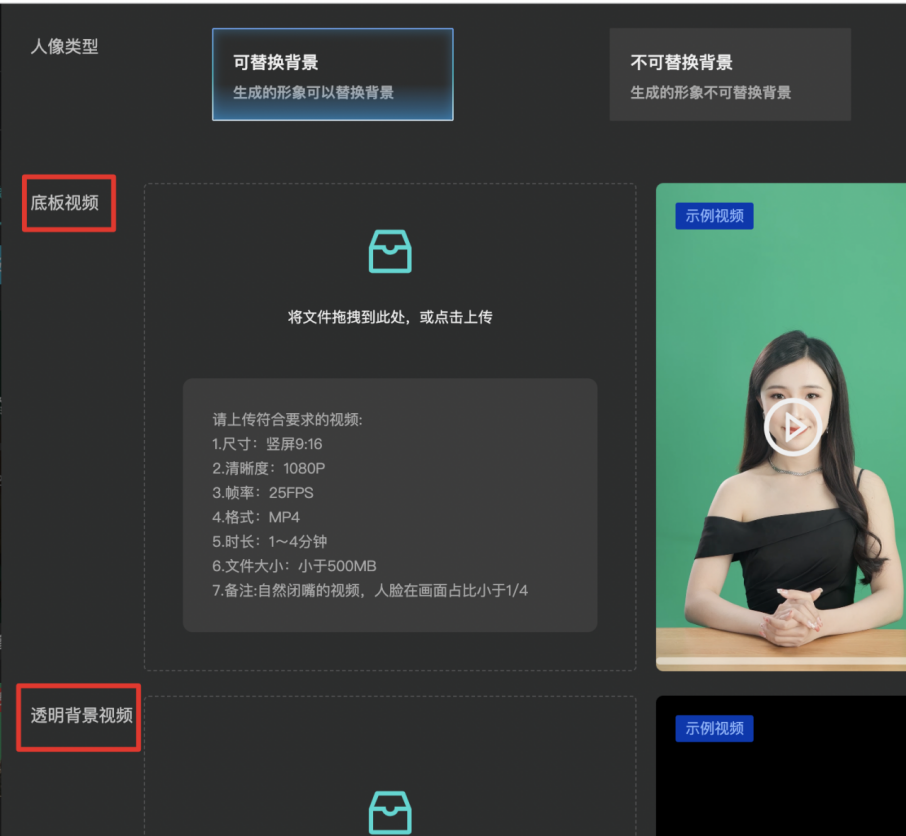This screenshot has width=906, height=836.
Task: Click 生成的形象可以替换背景 description text
Action: pyautogui.click(x=313, y=92)
